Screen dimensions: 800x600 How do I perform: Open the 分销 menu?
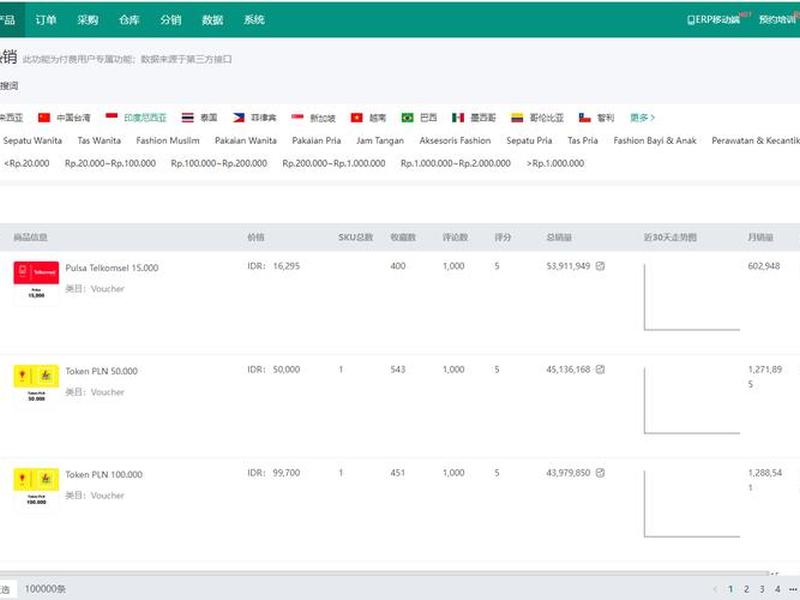tap(171, 20)
